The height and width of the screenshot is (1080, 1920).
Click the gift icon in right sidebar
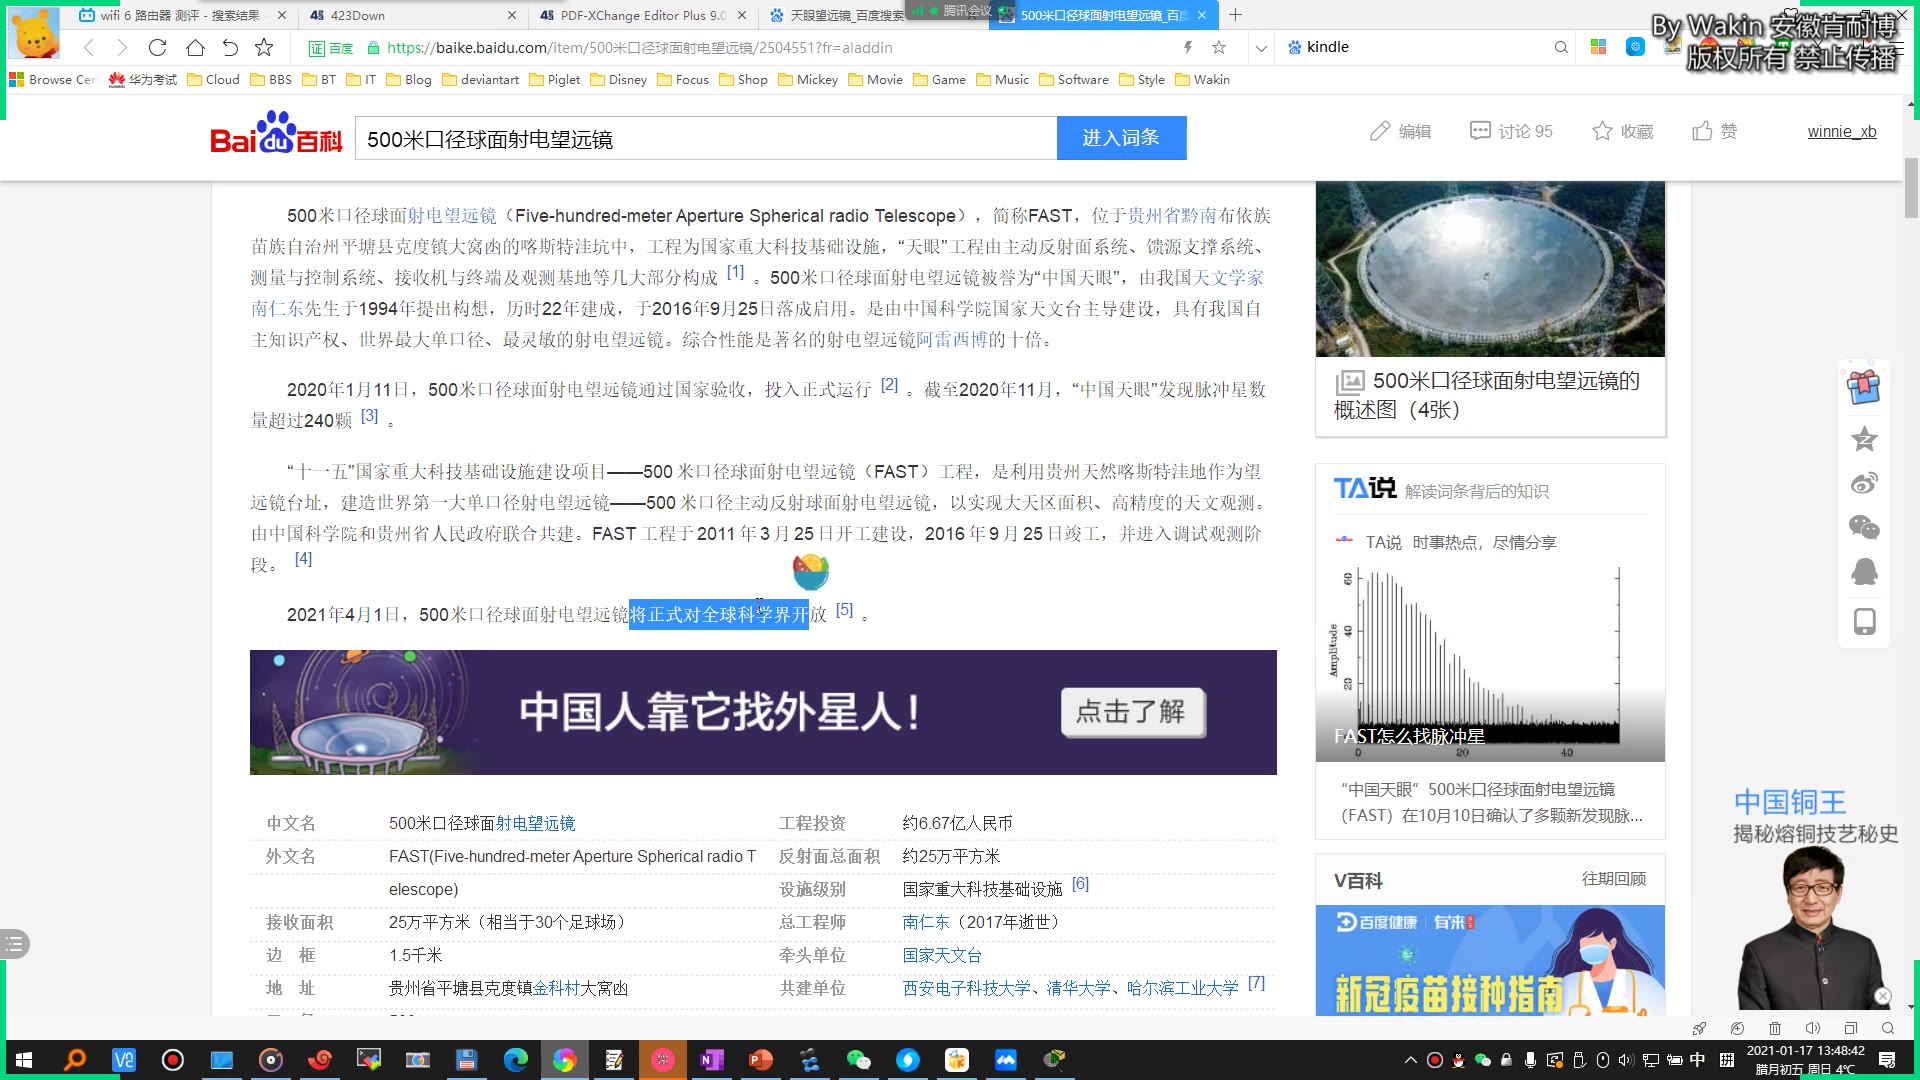click(1864, 387)
